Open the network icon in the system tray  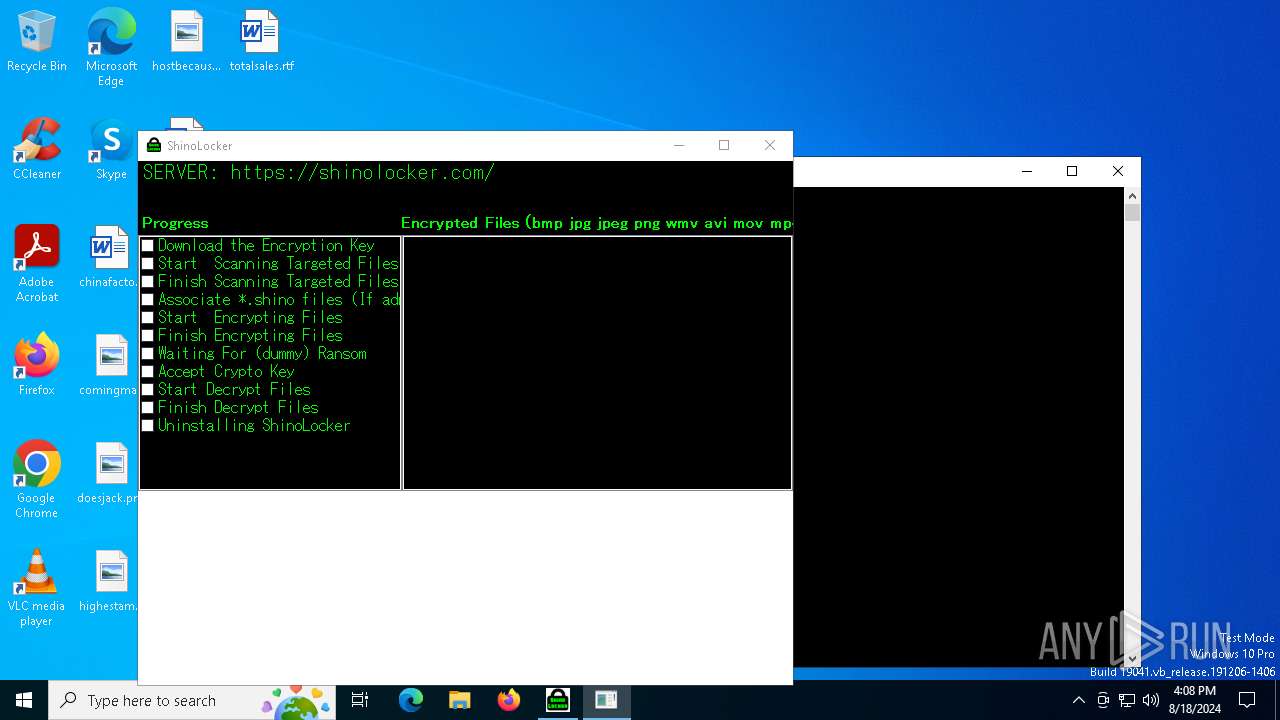point(1127,700)
